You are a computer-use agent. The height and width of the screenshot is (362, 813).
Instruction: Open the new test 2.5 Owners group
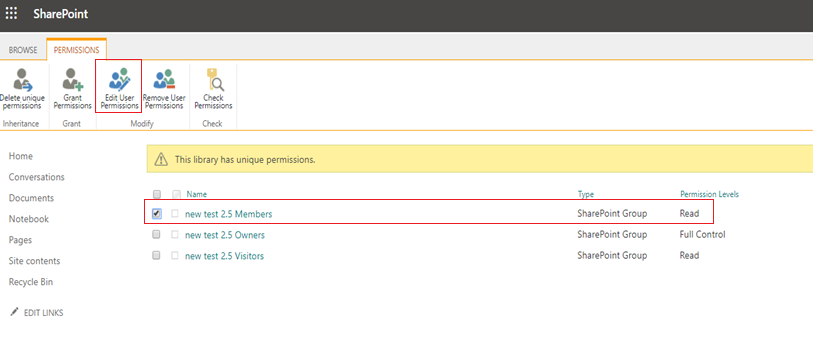[225, 235]
